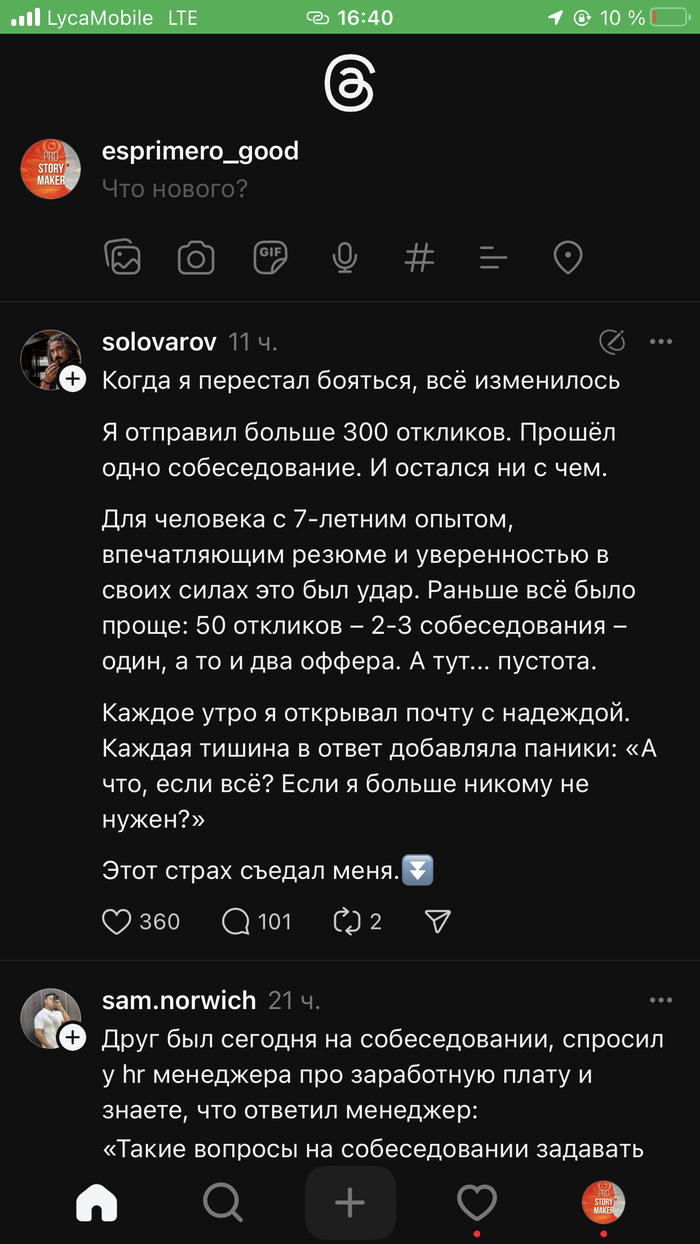Attach a photo from the gallery icon
This screenshot has width=700, height=1244.
123,258
